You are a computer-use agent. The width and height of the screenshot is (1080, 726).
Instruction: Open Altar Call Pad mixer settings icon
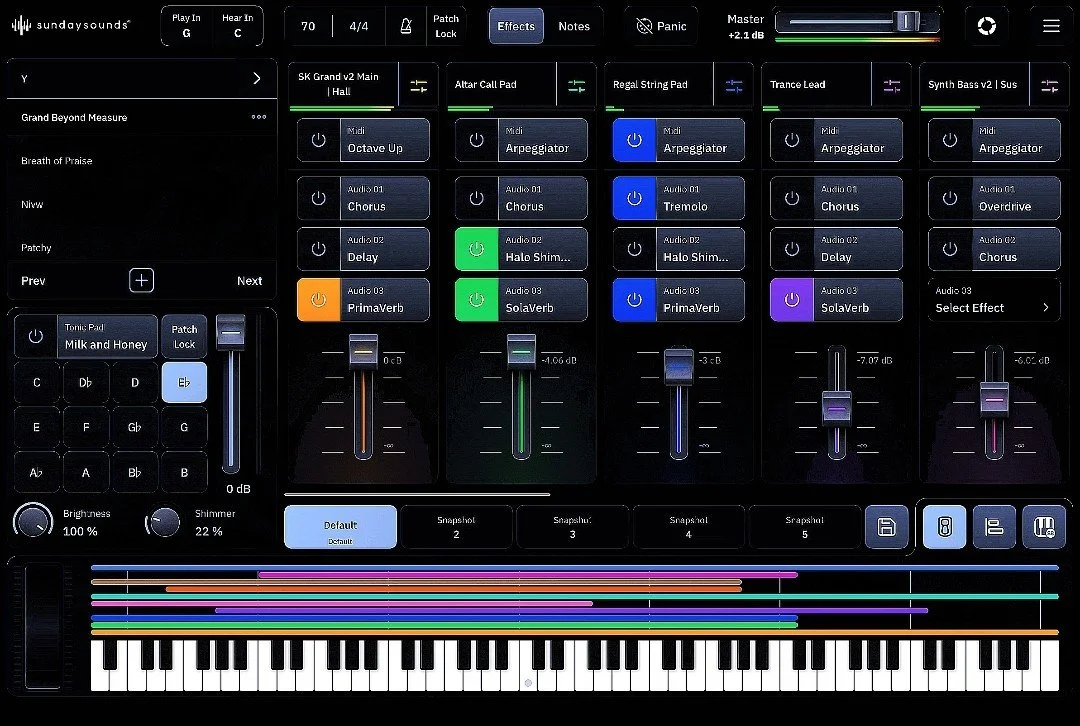(577, 86)
